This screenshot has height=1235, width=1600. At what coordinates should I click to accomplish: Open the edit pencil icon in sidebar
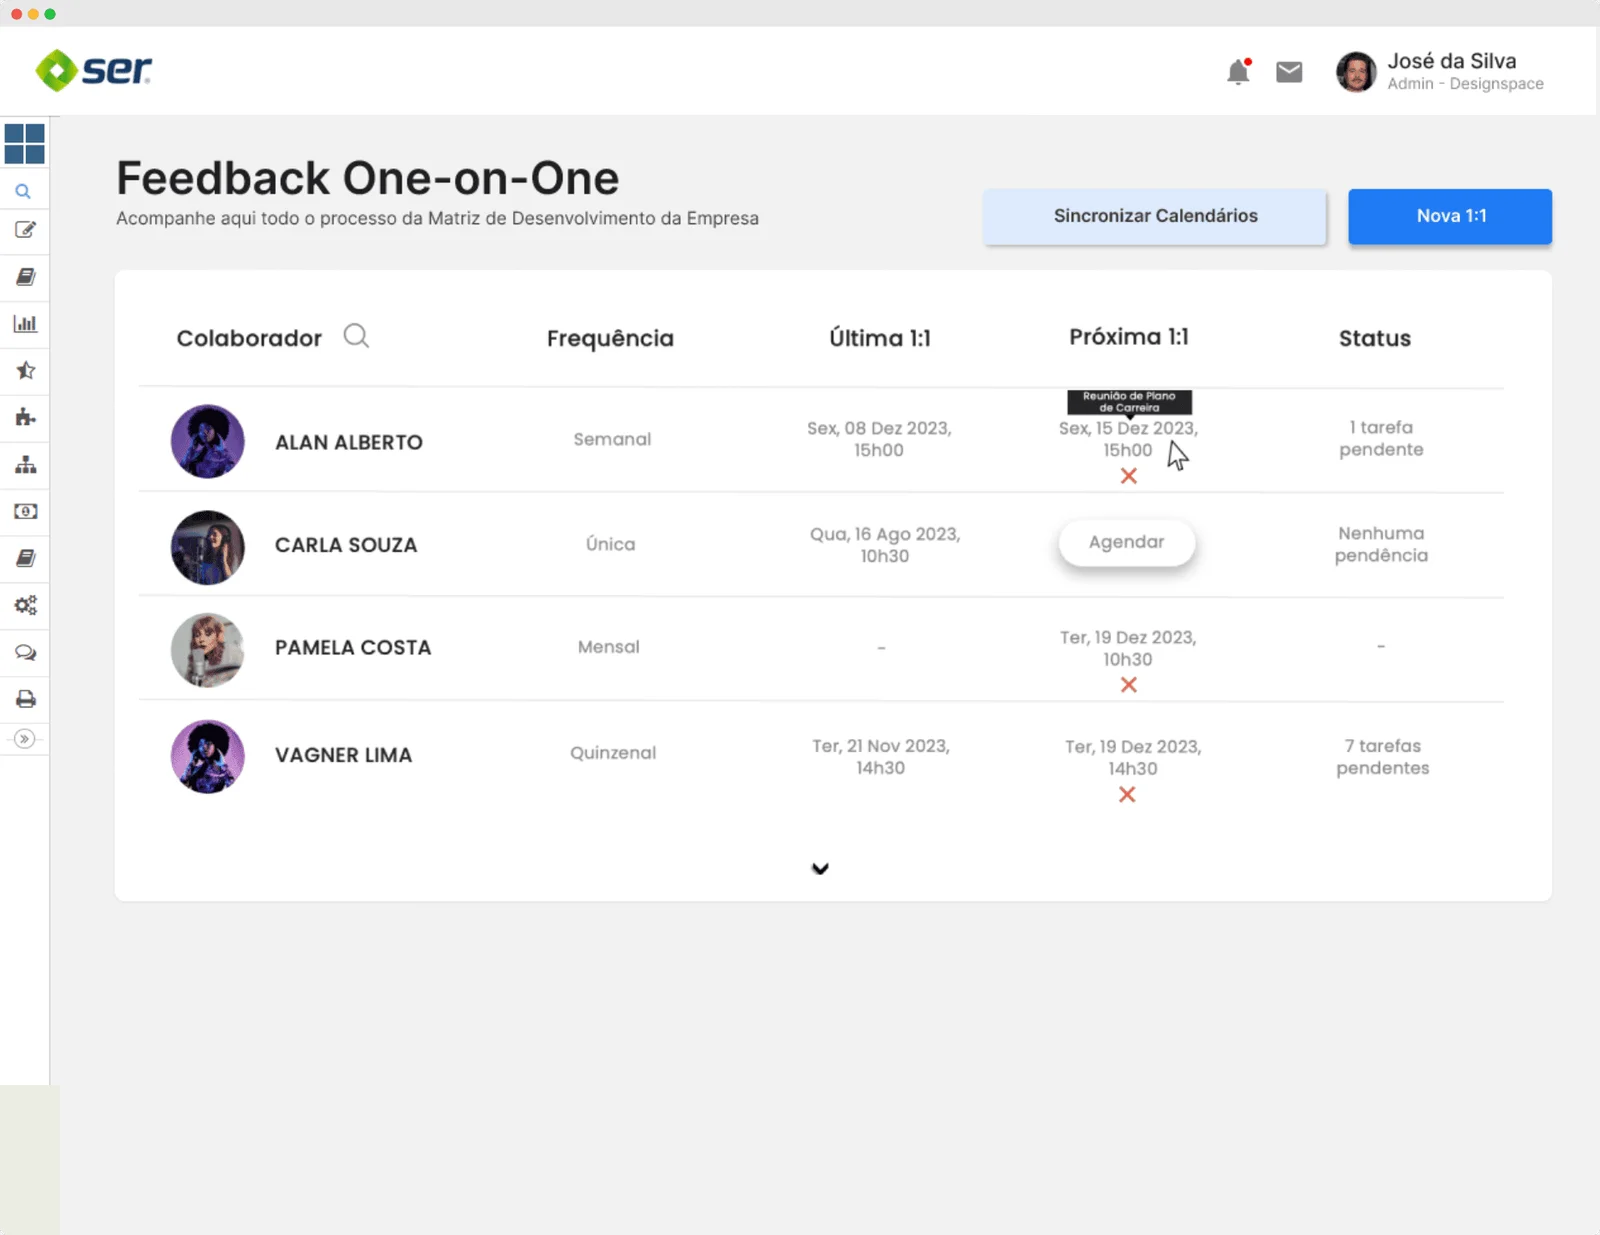pos(25,230)
